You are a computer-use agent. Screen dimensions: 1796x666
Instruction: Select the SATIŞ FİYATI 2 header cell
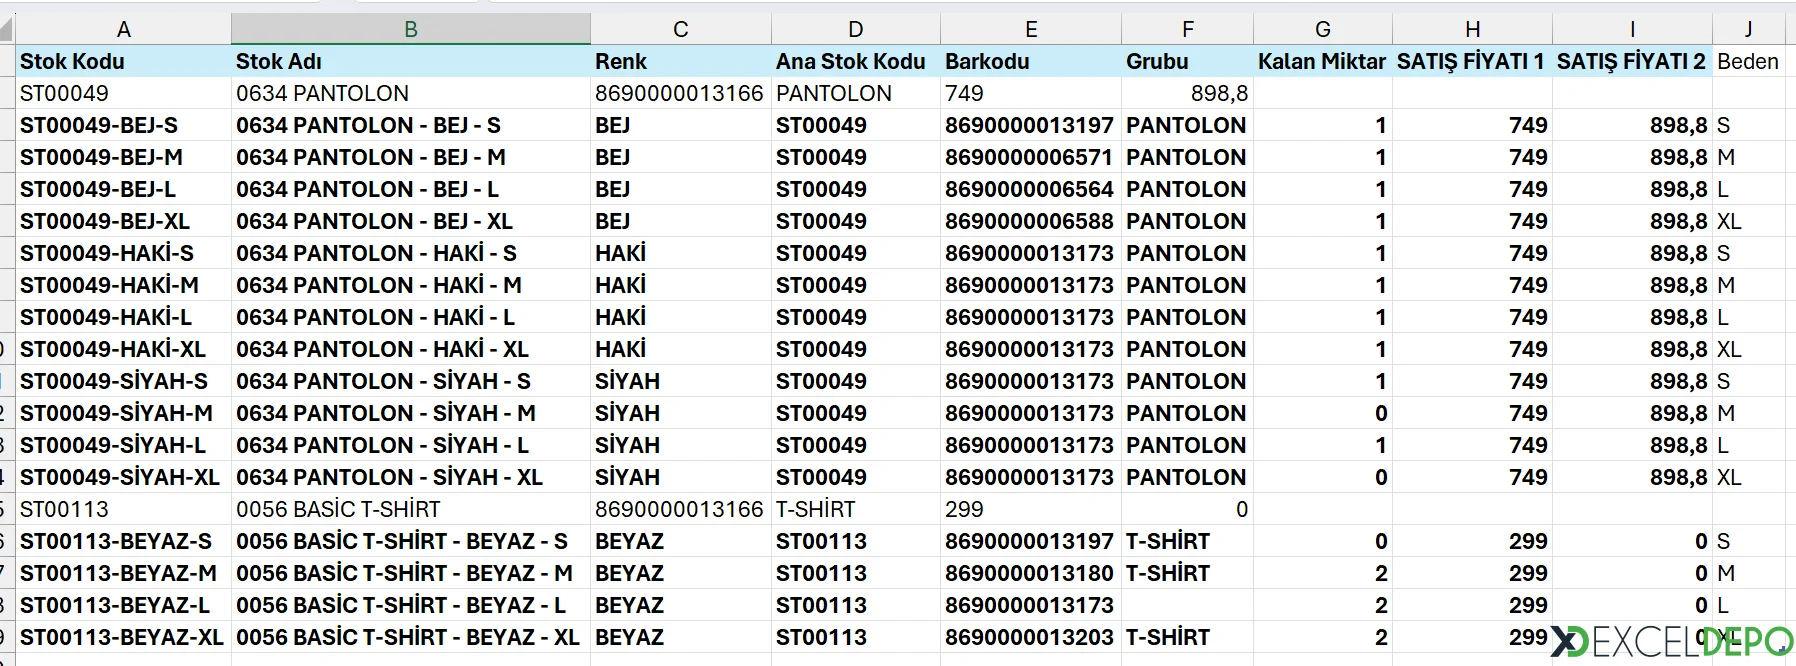(1631, 61)
